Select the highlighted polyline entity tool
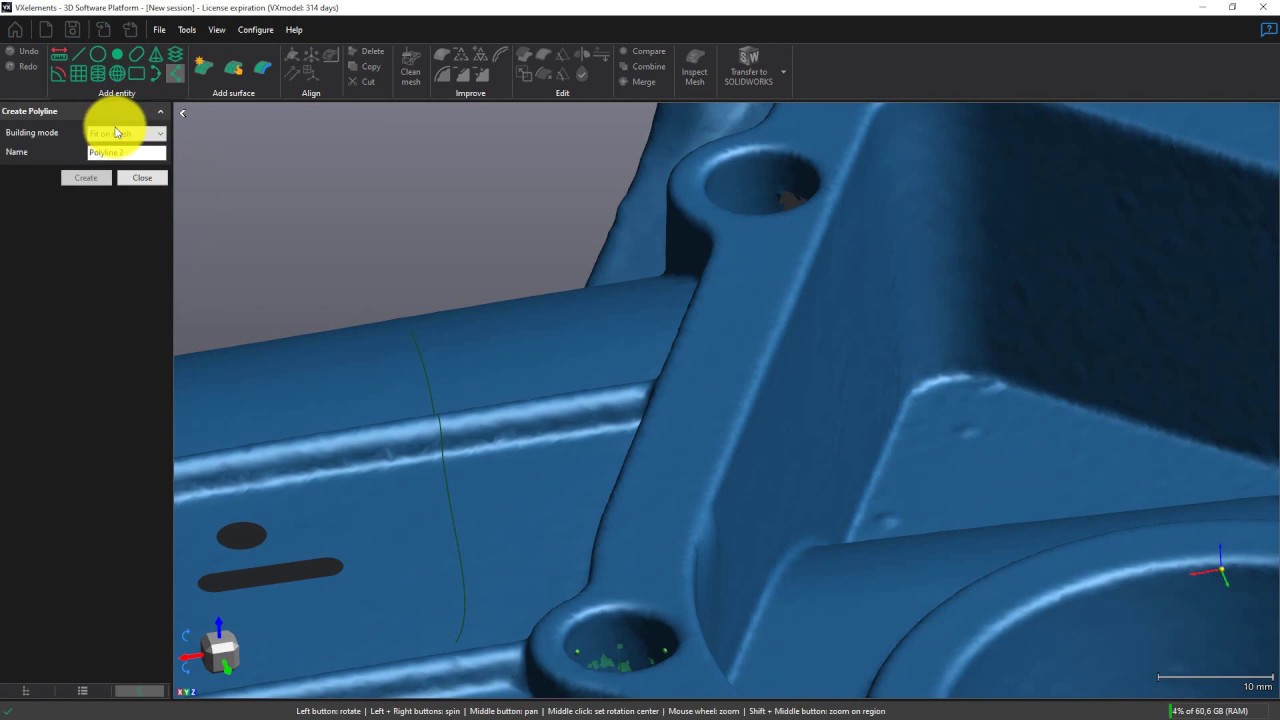The height and width of the screenshot is (720, 1280). (175, 73)
